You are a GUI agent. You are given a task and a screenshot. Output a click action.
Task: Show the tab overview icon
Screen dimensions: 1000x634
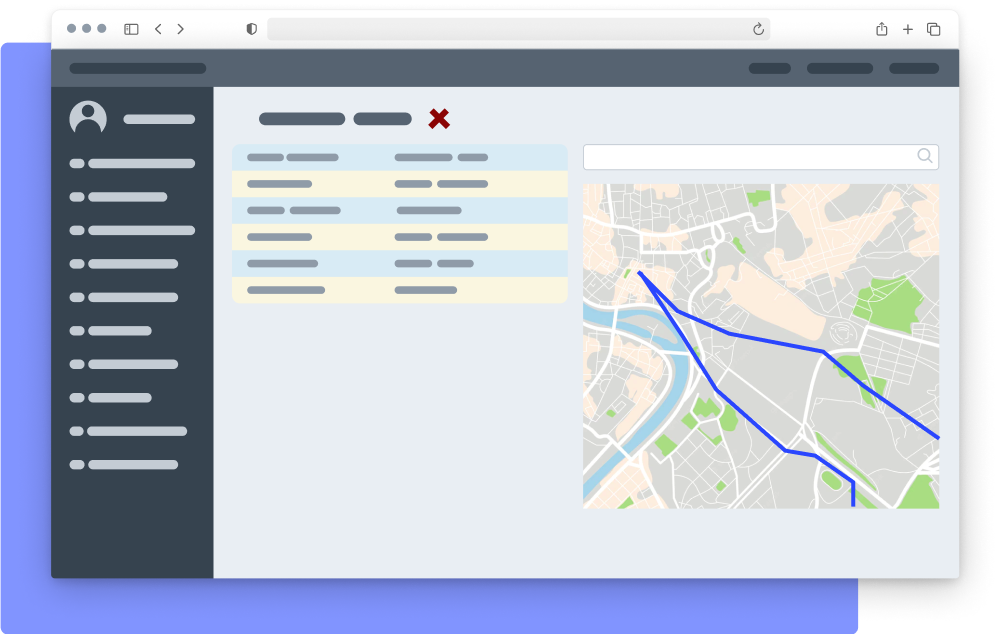(x=934, y=29)
